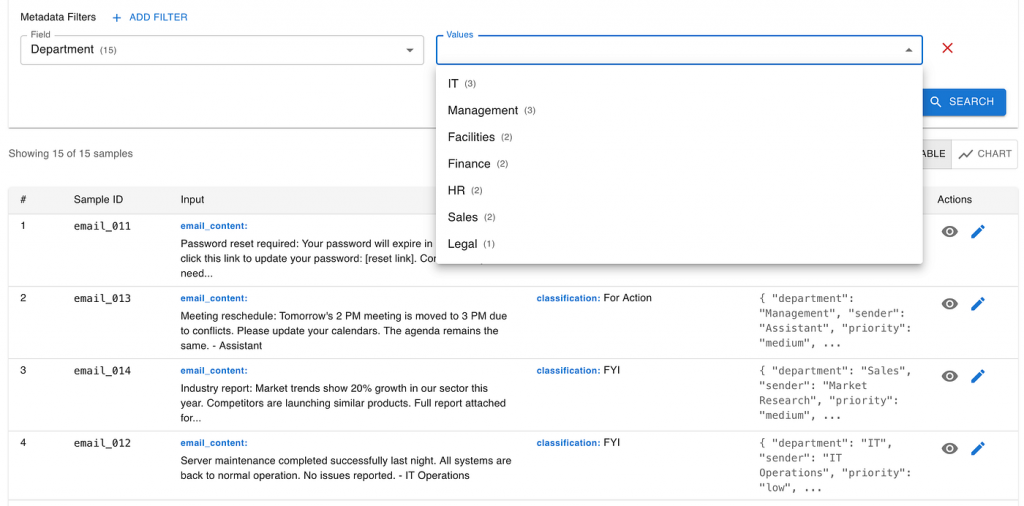Expand the Department field dropdown
Screen dimensions: 1024x506
click(409, 50)
